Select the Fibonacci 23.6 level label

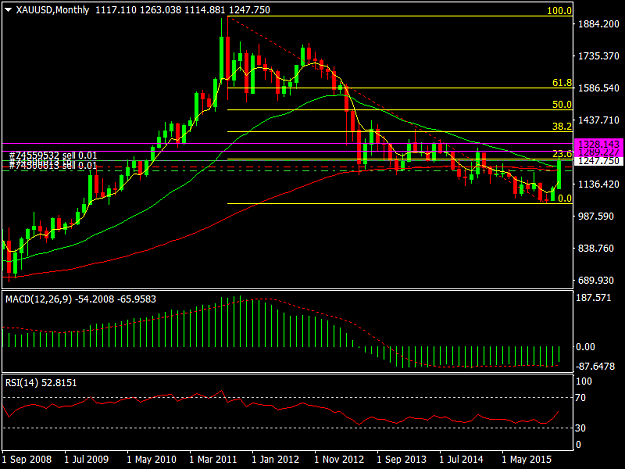pos(562,154)
